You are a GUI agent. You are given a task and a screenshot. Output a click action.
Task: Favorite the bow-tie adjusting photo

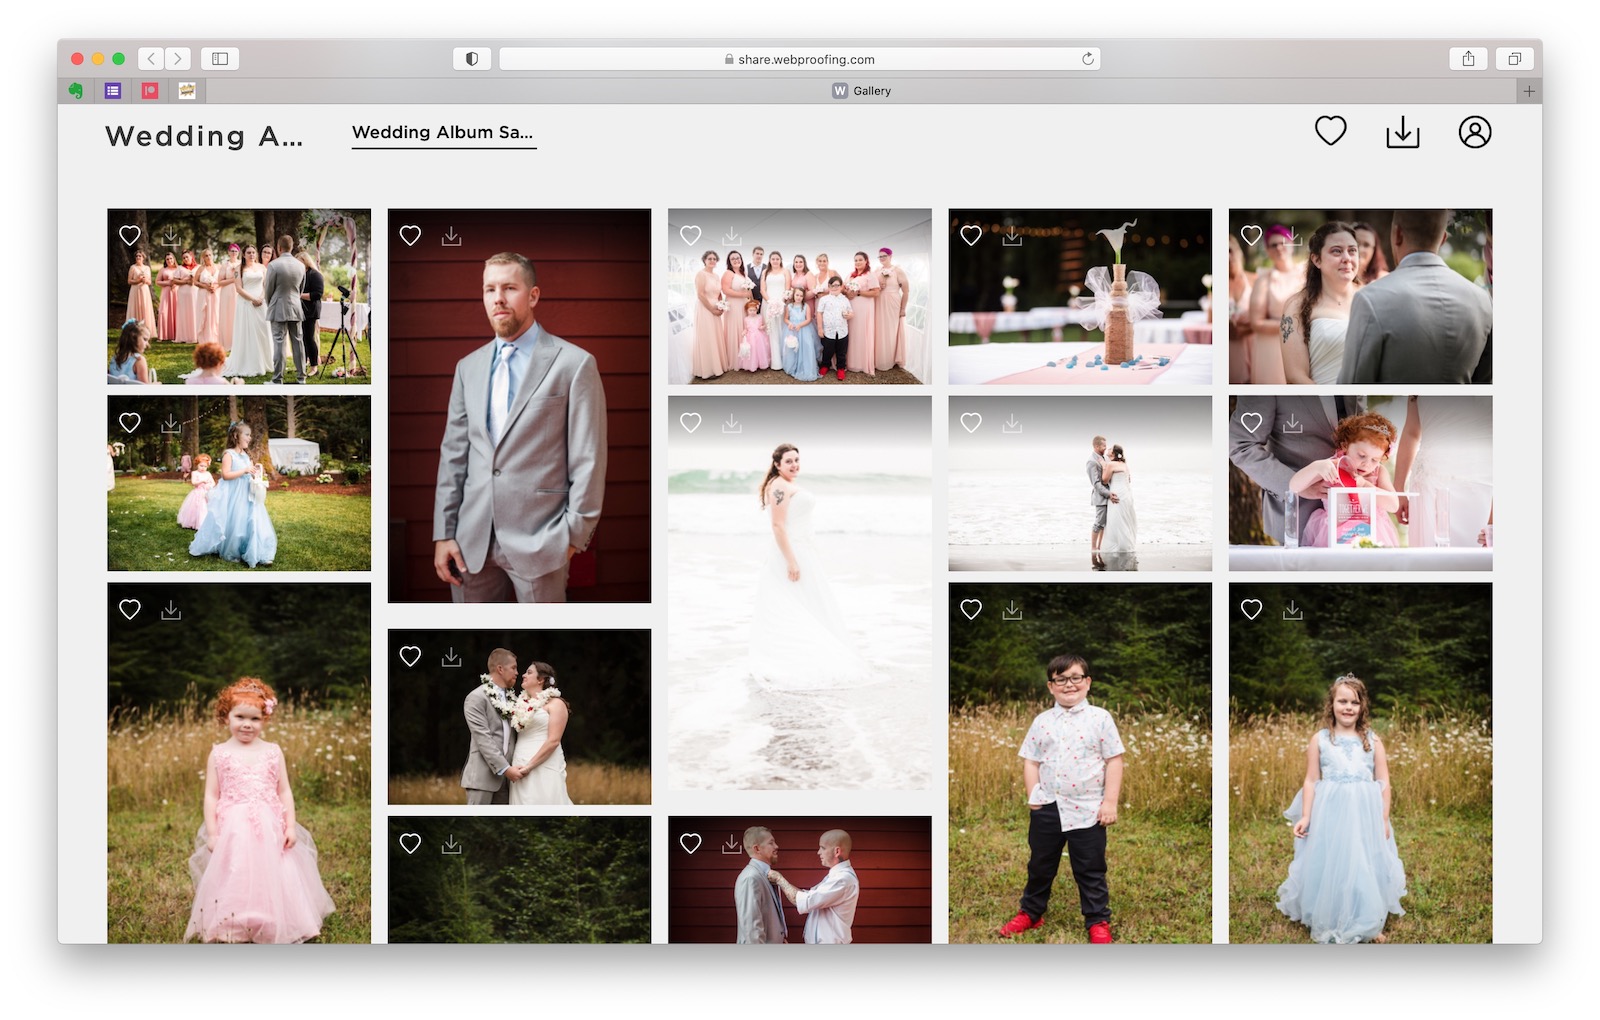pyautogui.click(x=690, y=844)
